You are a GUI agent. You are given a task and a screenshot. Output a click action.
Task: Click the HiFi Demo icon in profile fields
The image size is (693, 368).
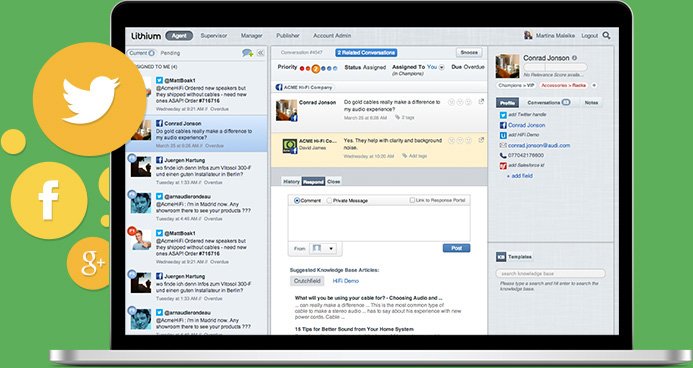click(503, 135)
